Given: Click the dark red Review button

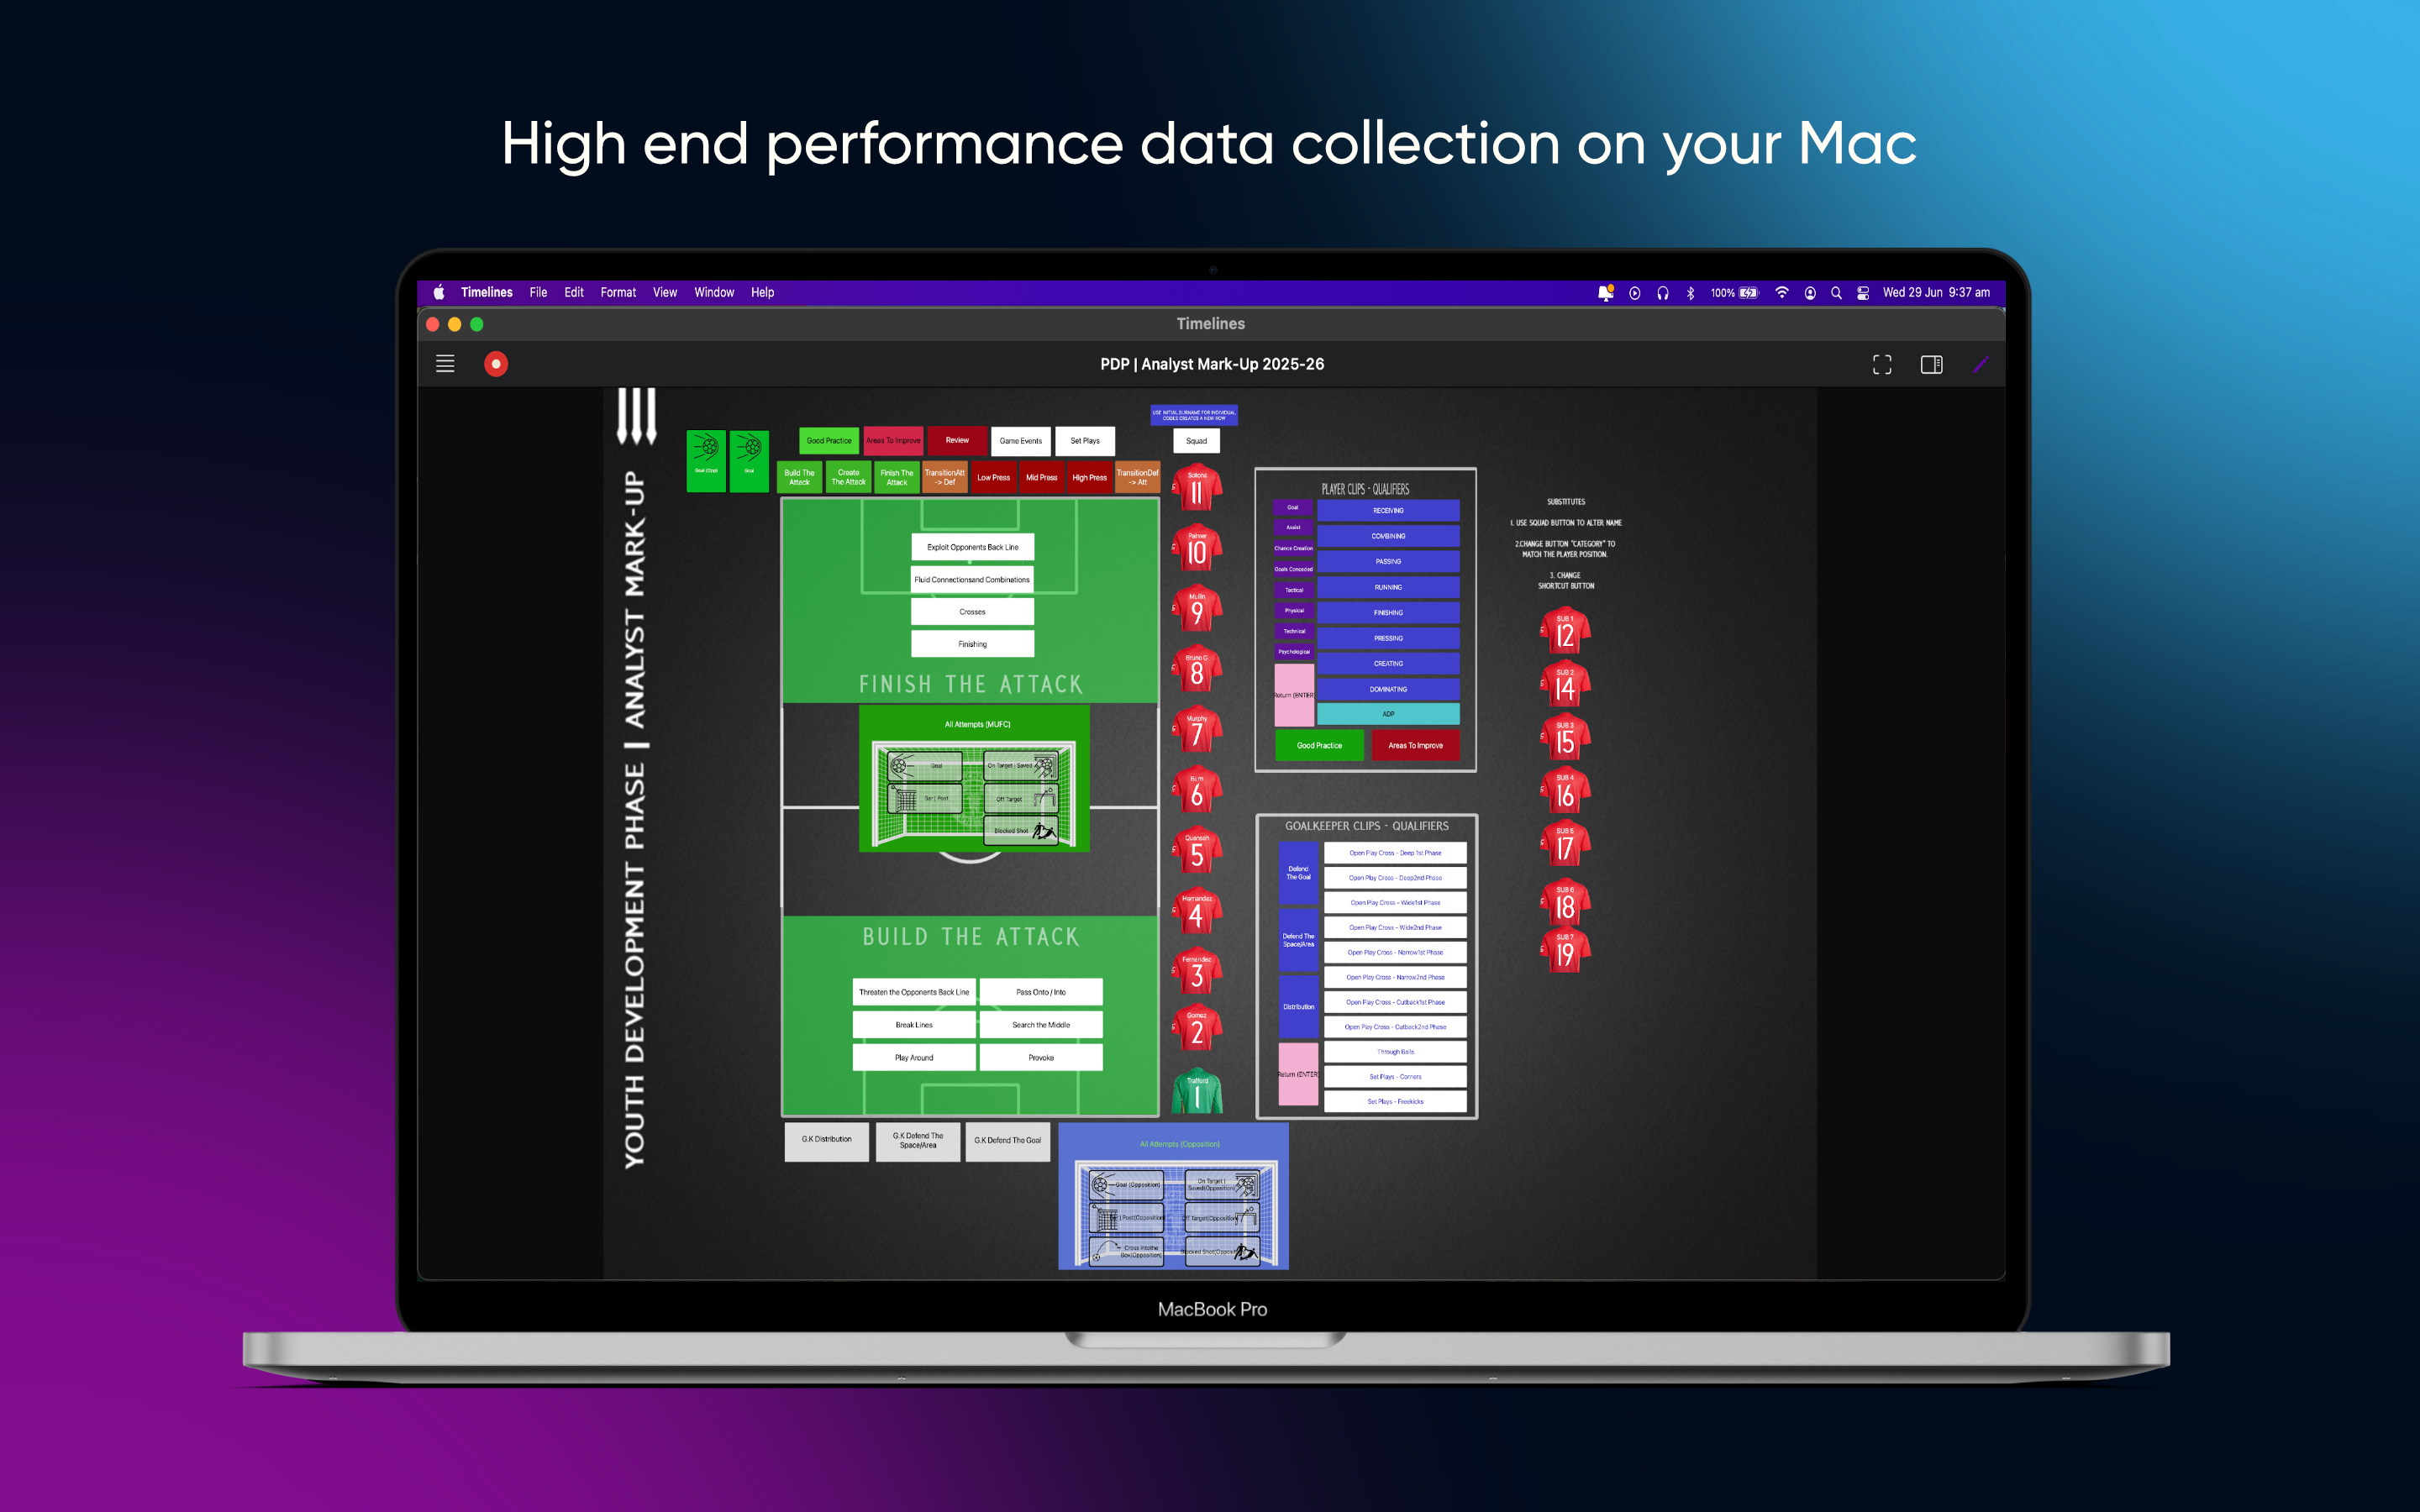Looking at the screenshot, I should [957, 441].
